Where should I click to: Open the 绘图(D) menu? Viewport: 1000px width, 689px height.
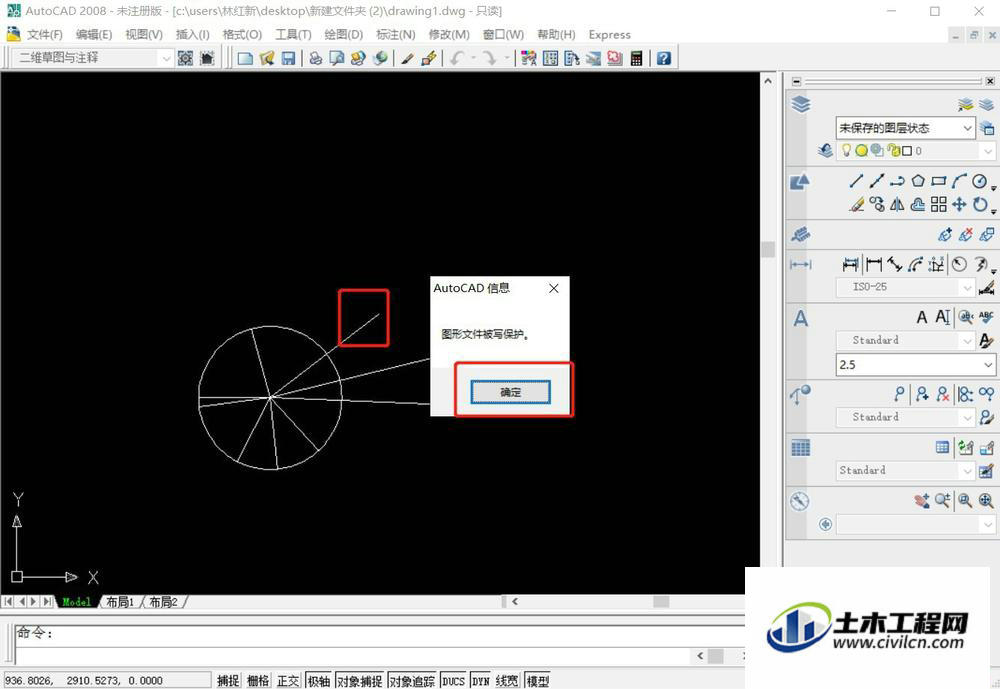click(x=343, y=34)
